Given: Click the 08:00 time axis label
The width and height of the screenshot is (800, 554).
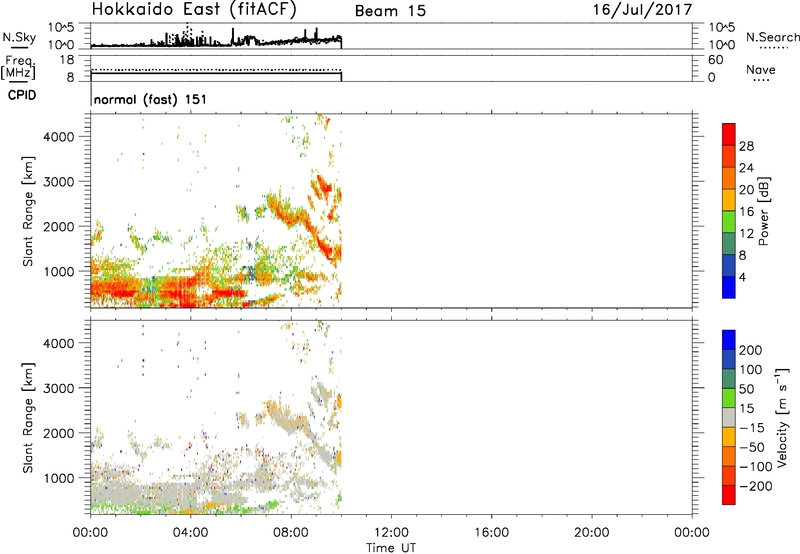Looking at the screenshot, I should pyautogui.click(x=291, y=533).
